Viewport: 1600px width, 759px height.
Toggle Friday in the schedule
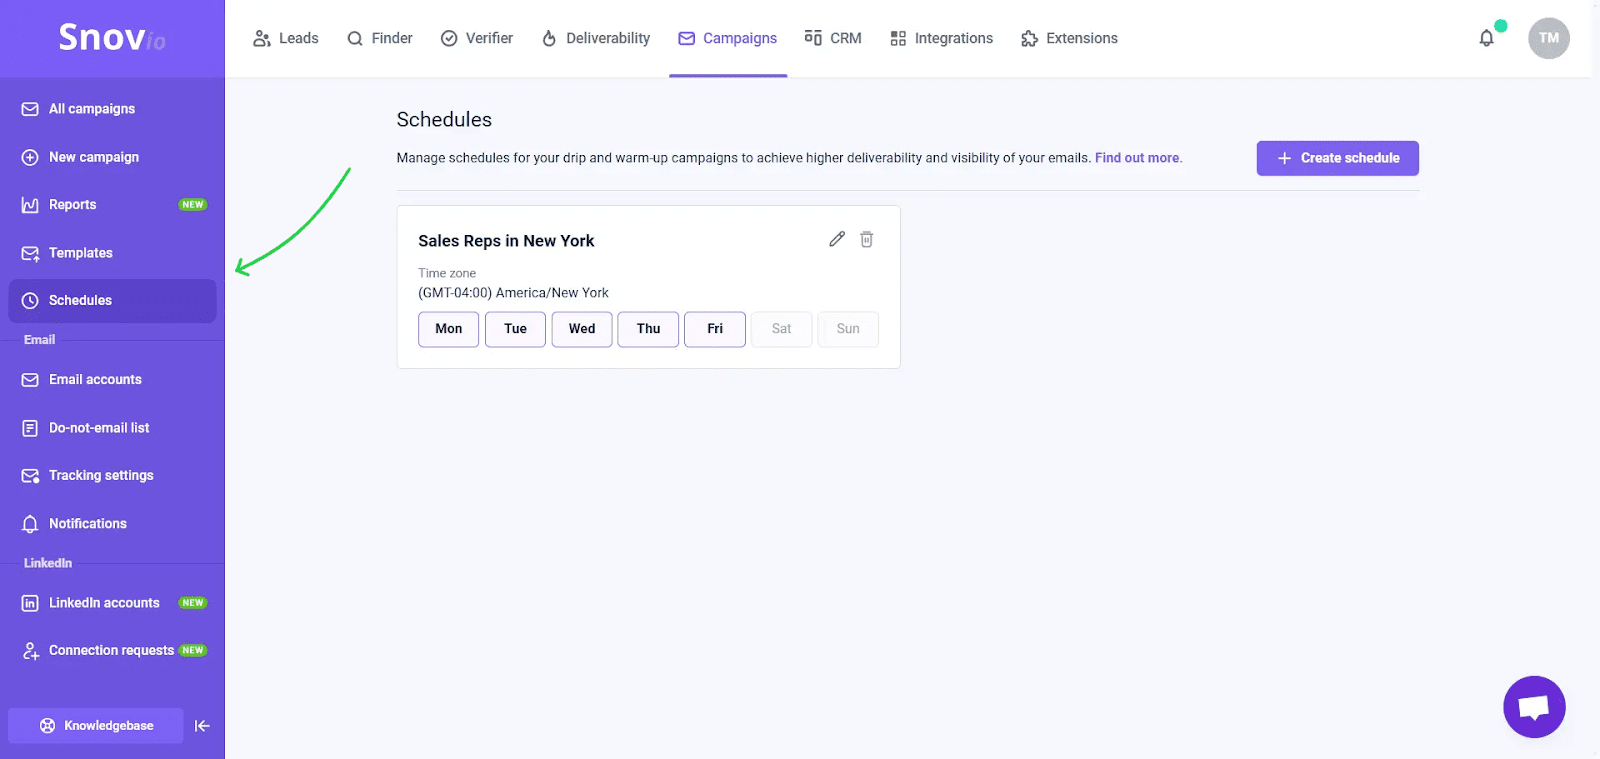pos(715,329)
